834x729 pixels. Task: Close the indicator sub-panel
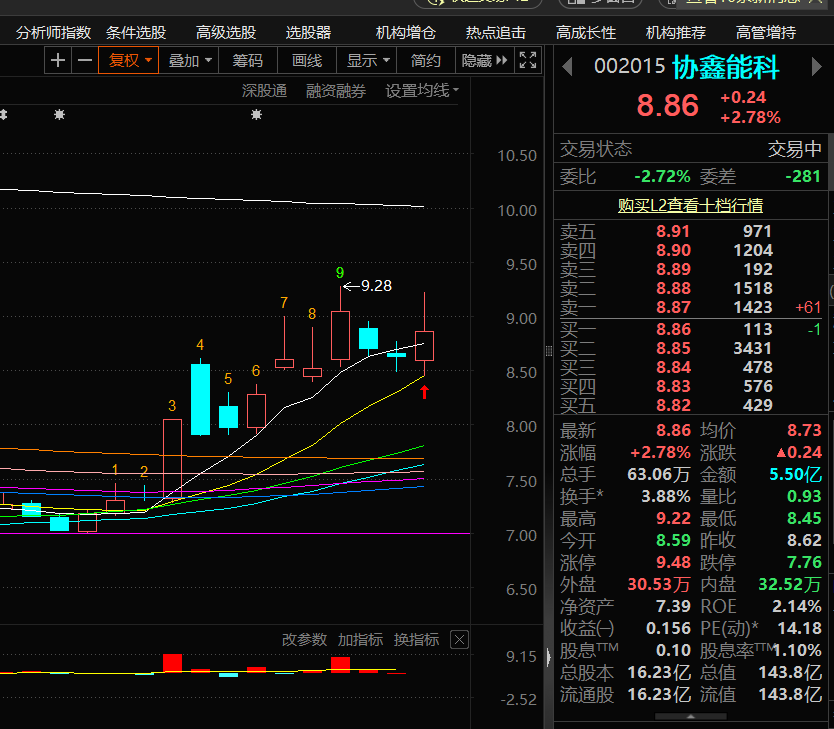(460, 640)
